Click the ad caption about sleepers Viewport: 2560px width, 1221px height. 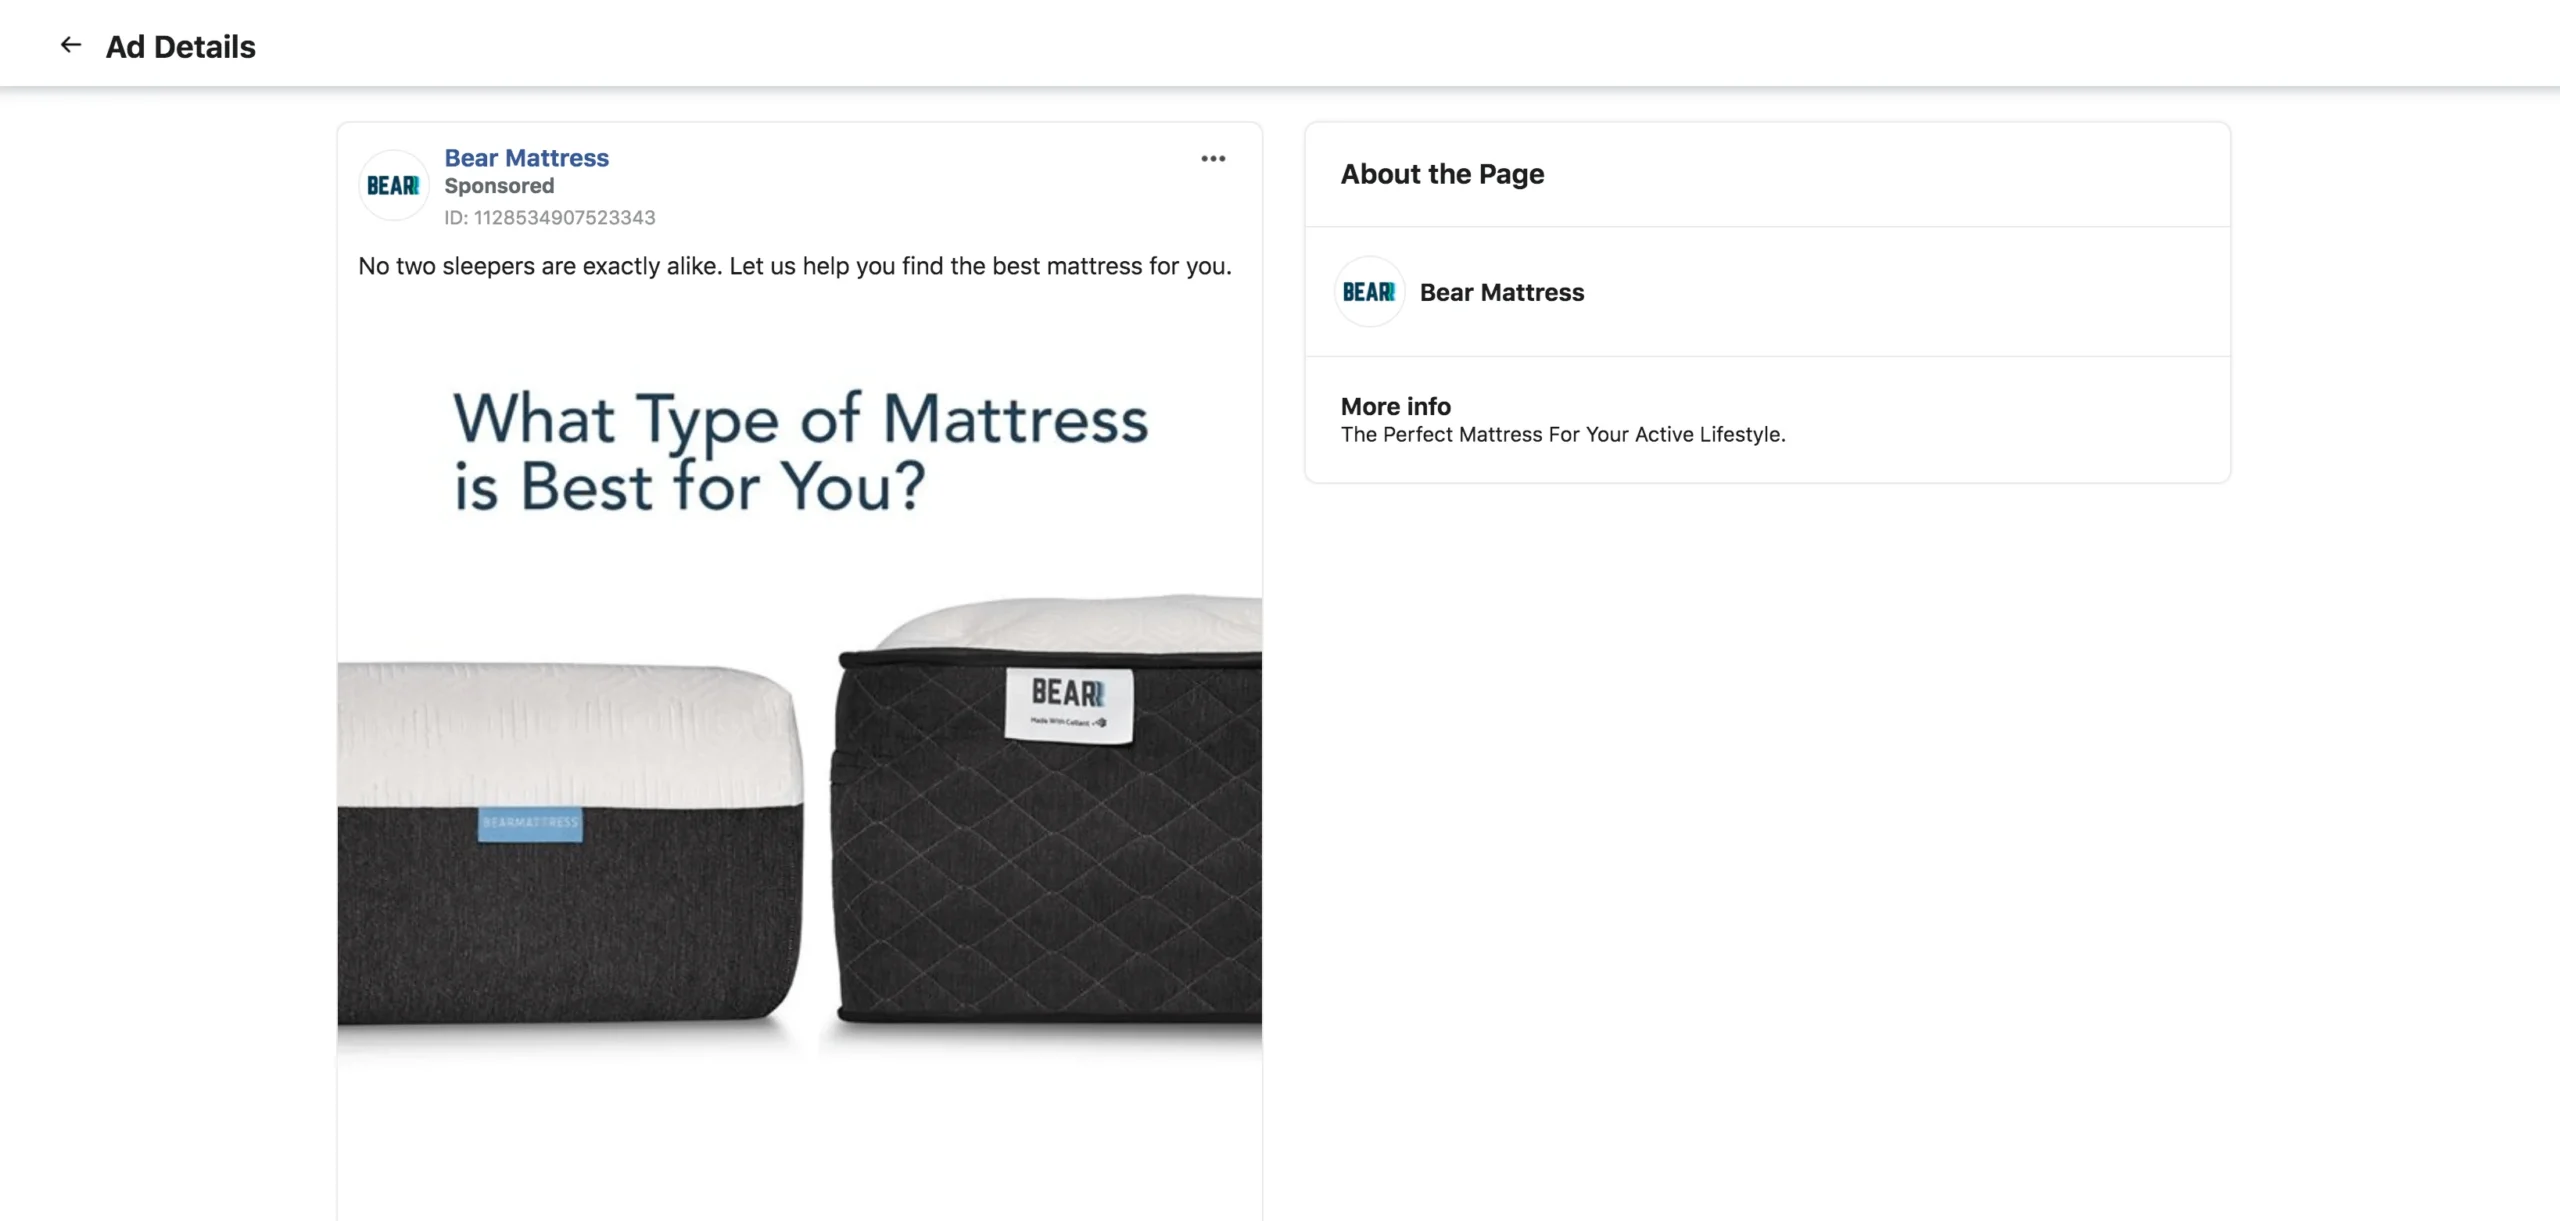(795, 266)
